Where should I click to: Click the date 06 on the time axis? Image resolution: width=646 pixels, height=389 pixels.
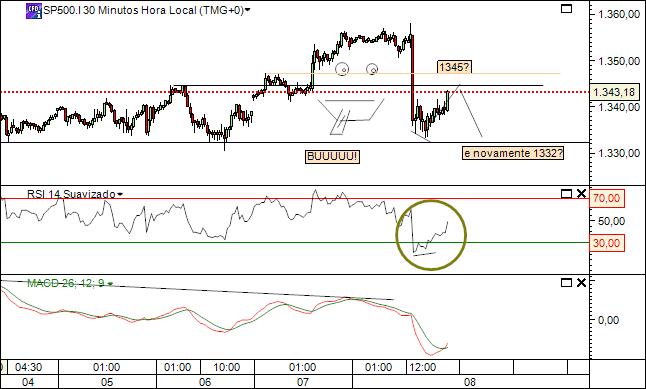(205, 382)
